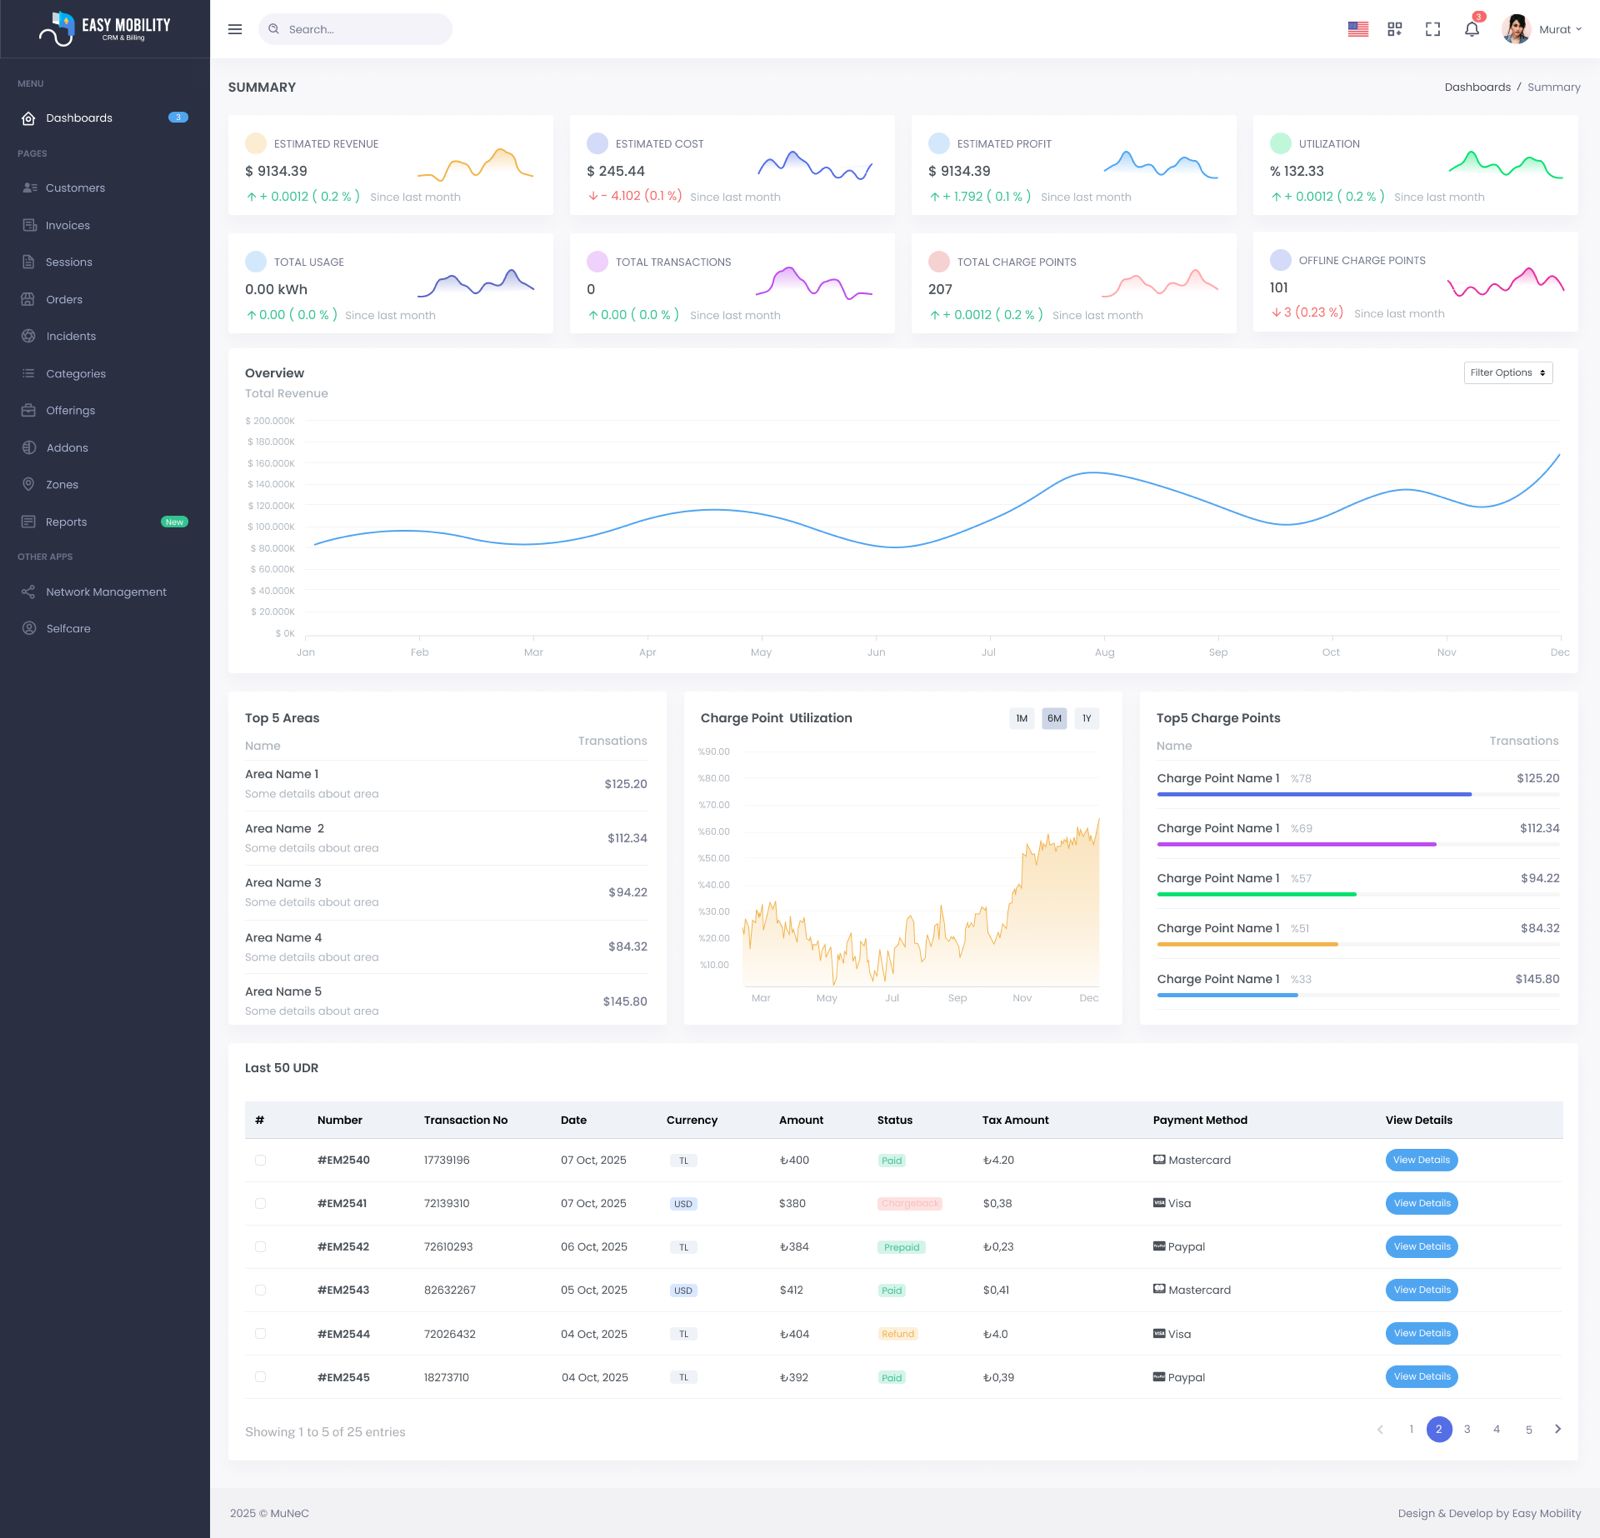Switch utilization chart to 1M range
The width and height of the screenshot is (1600, 1538).
click(x=1021, y=718)
